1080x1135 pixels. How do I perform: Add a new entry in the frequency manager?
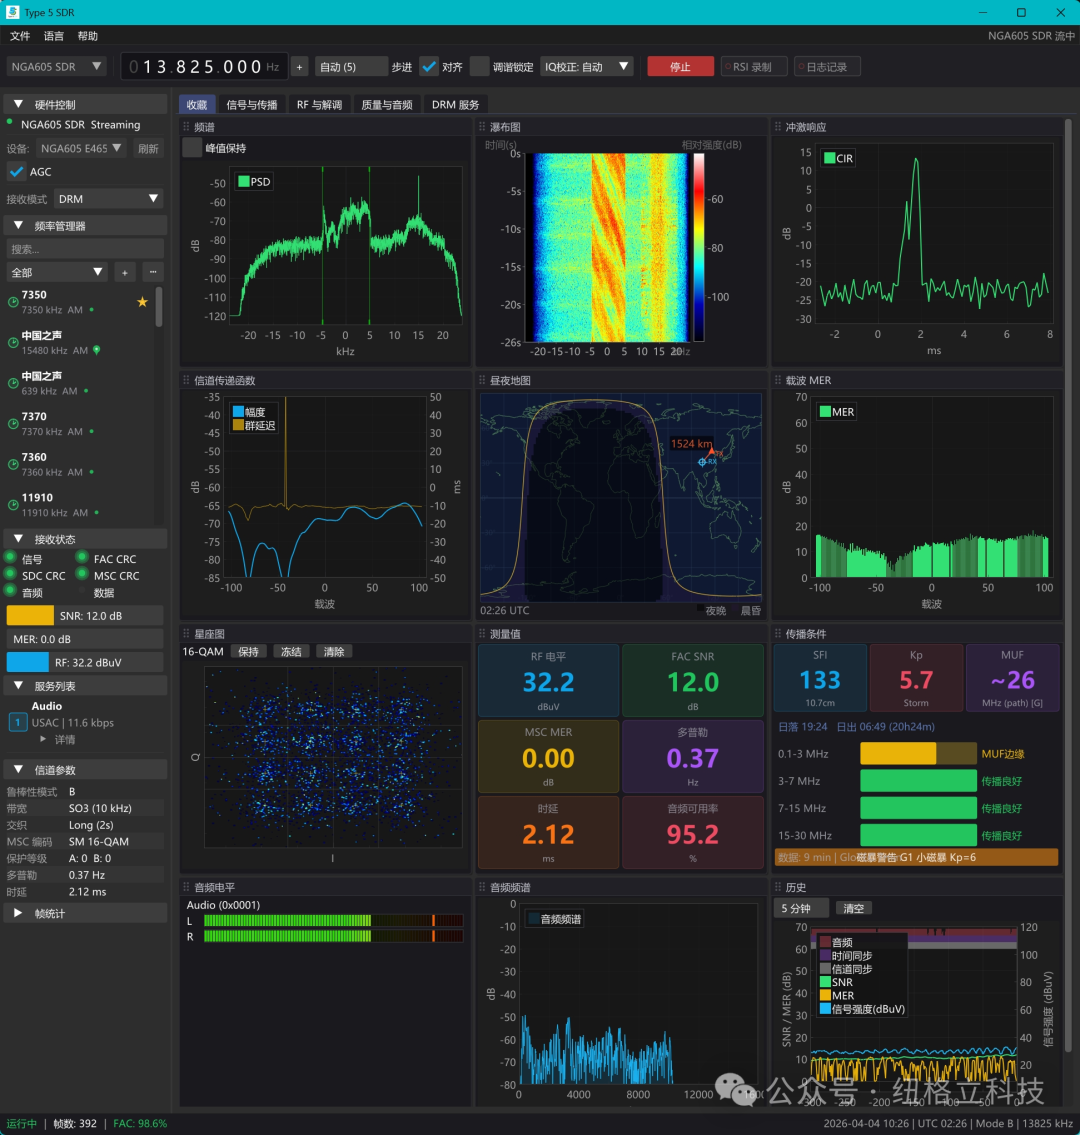125,272
